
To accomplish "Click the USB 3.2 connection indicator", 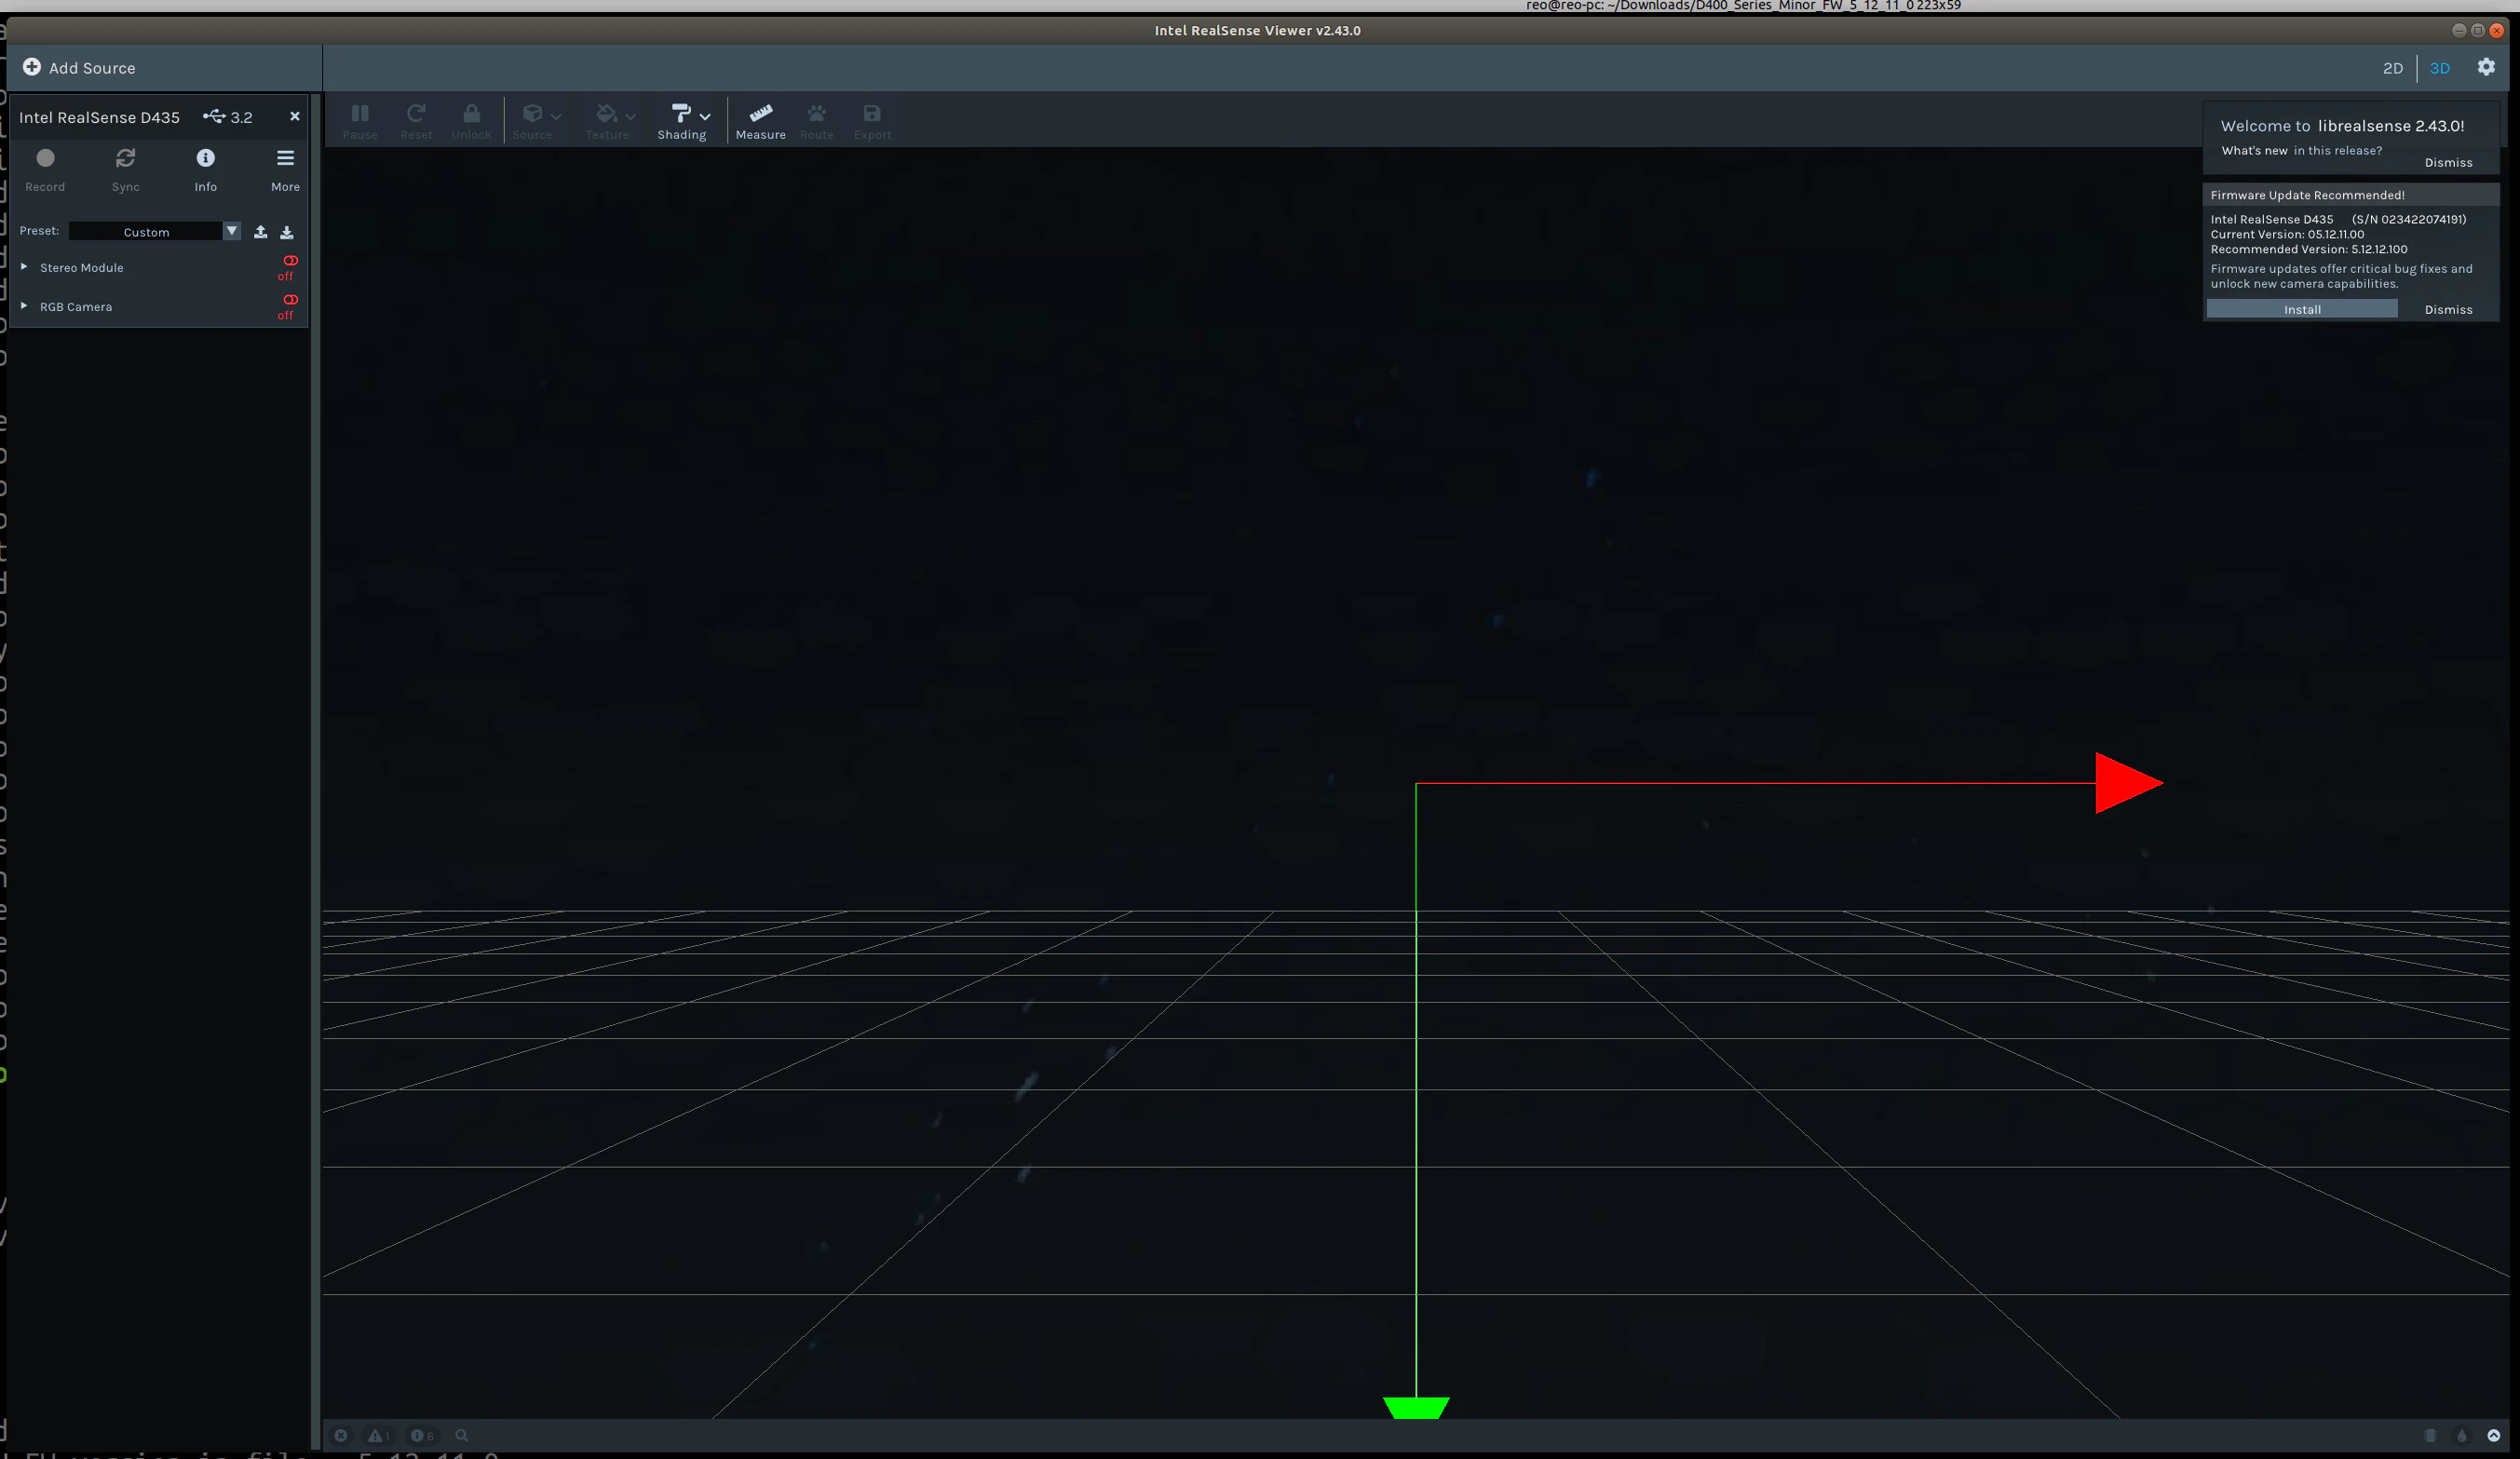I will (228, 117).
